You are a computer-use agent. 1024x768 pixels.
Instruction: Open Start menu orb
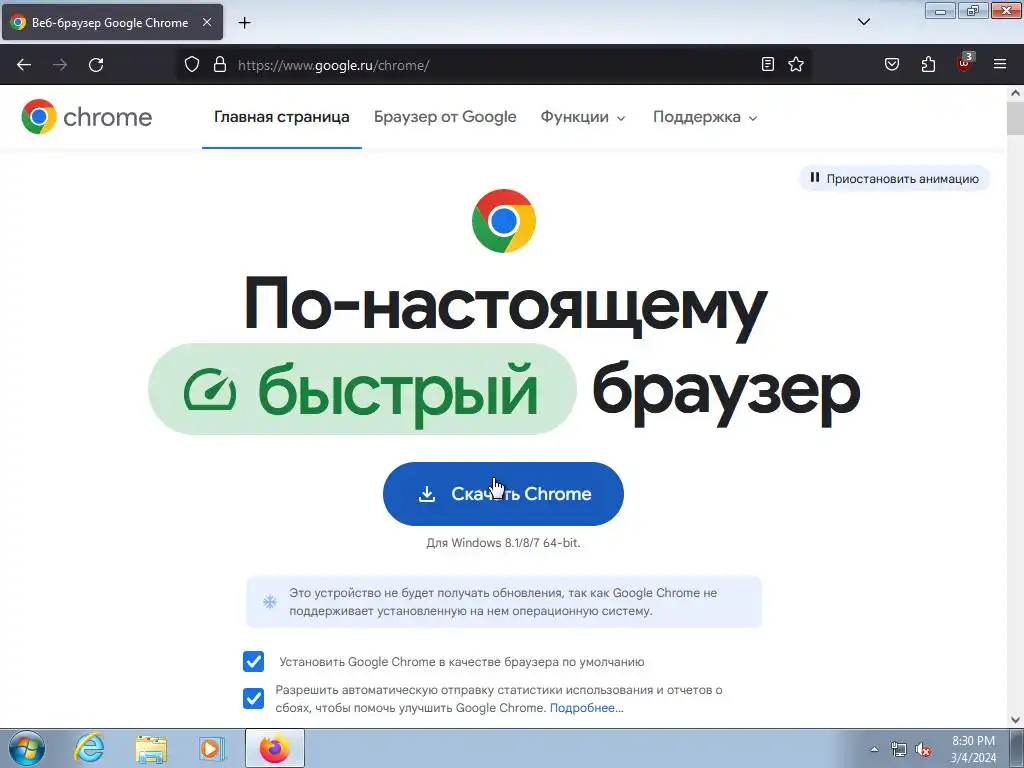pyautogui.click(x=27, y=748)
